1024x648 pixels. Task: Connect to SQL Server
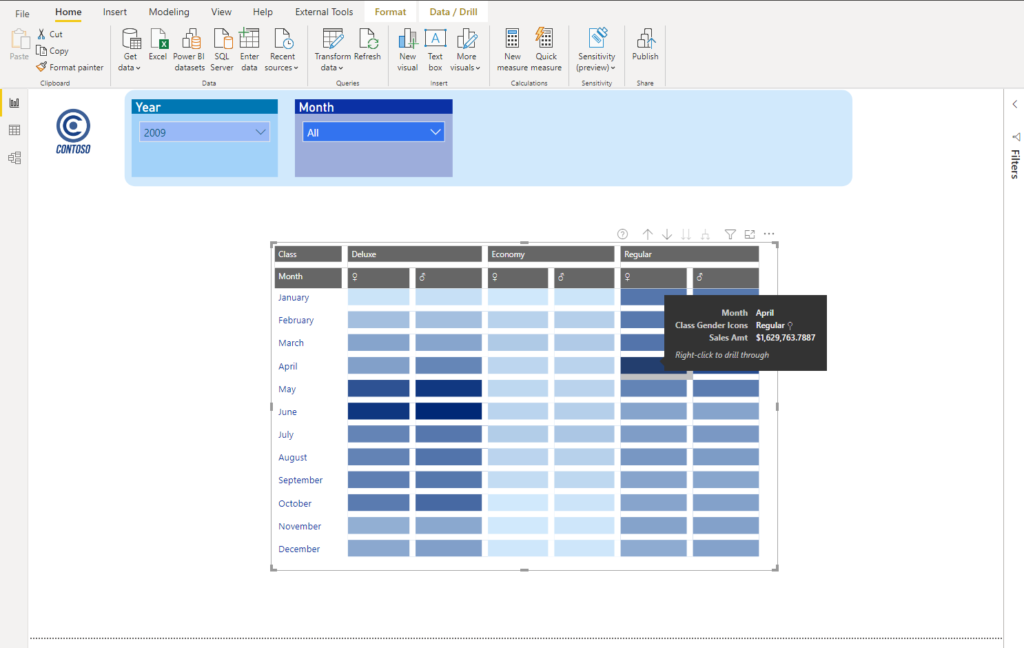pos(222,50)
